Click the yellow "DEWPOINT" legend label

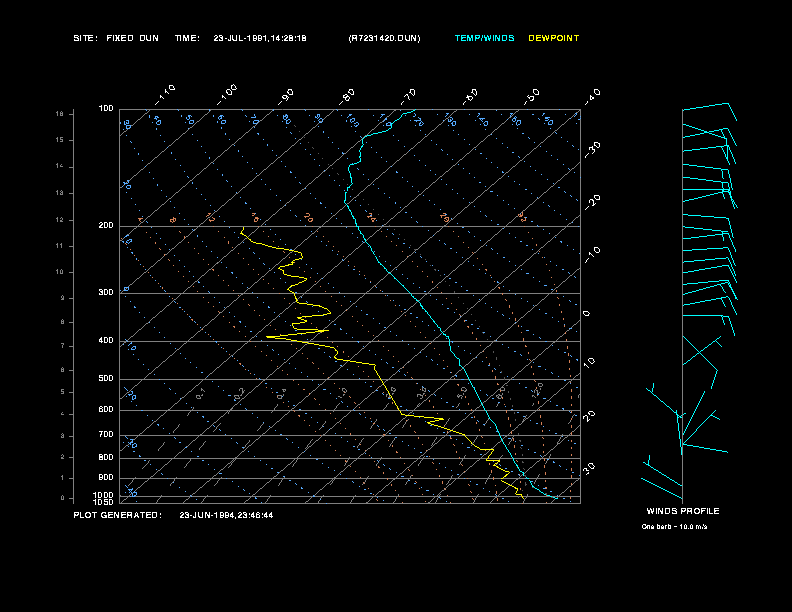(554, 38)
